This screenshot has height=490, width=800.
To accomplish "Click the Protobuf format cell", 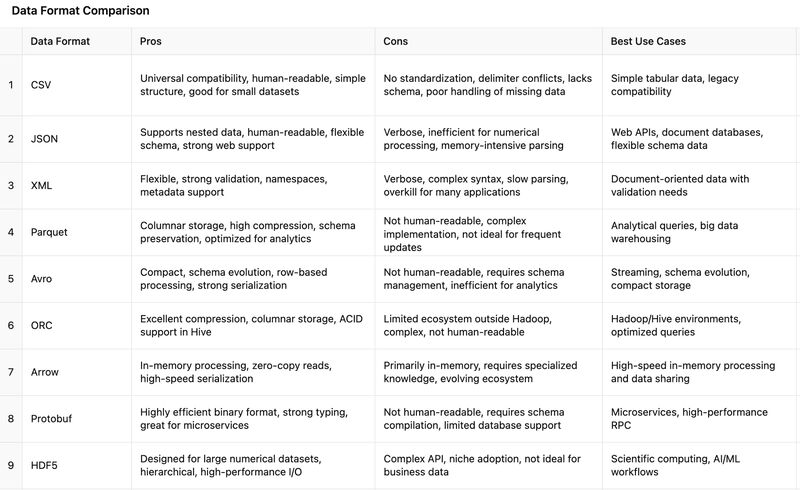I will tap(53, 419).
